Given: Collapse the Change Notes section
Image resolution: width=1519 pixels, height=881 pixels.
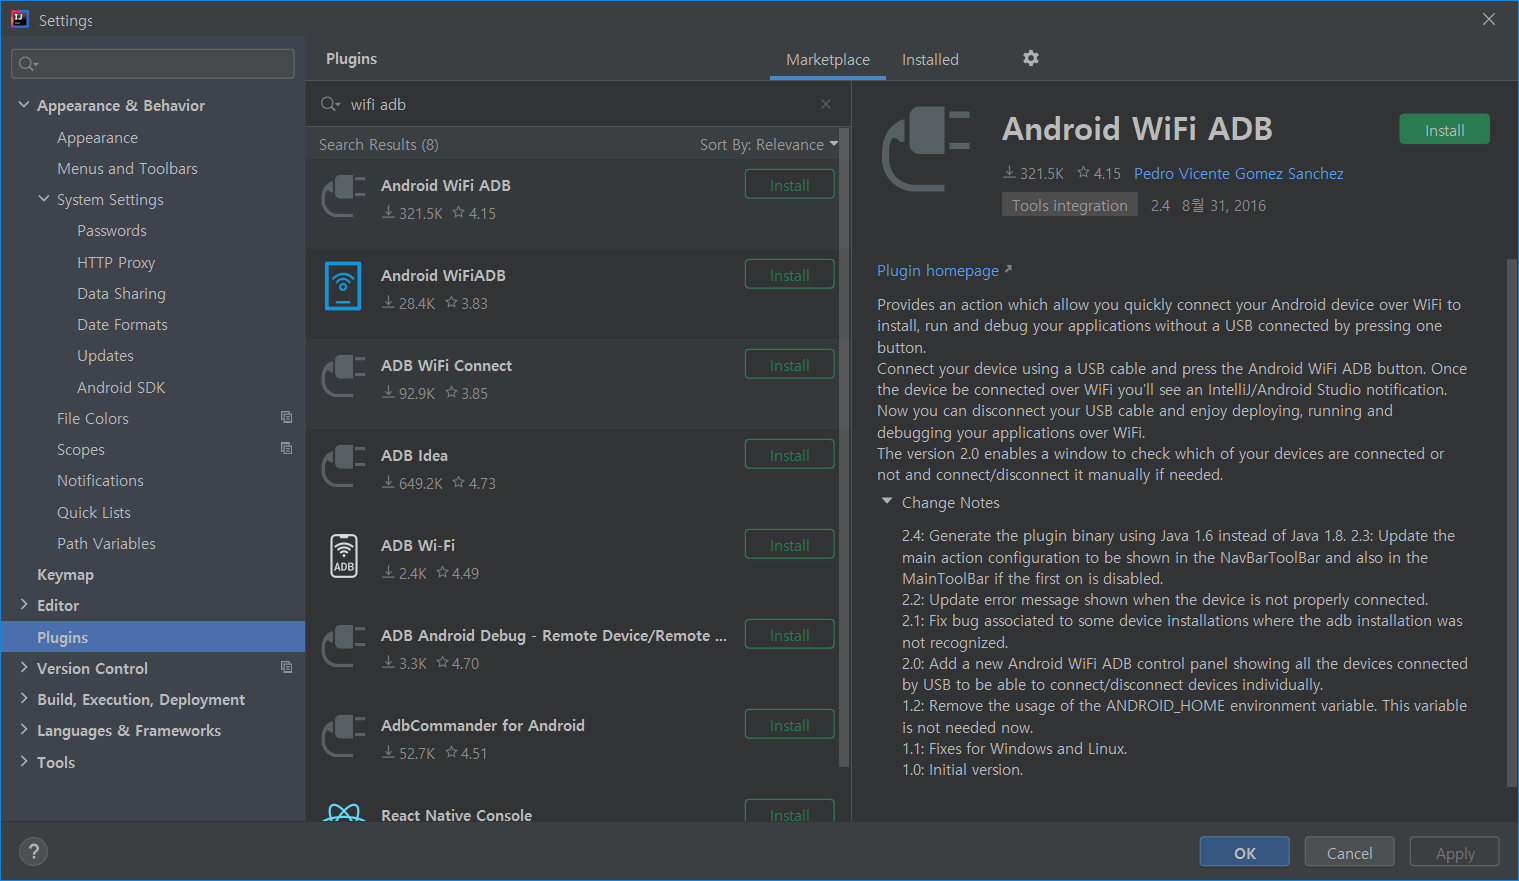Looking at the screenshot, I should [x=887, y=501].
